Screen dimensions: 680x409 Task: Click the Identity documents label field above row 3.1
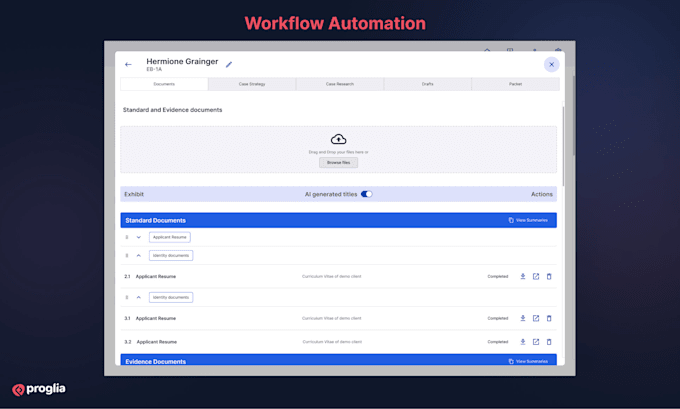pyautogui.click(x=171, y=298)
